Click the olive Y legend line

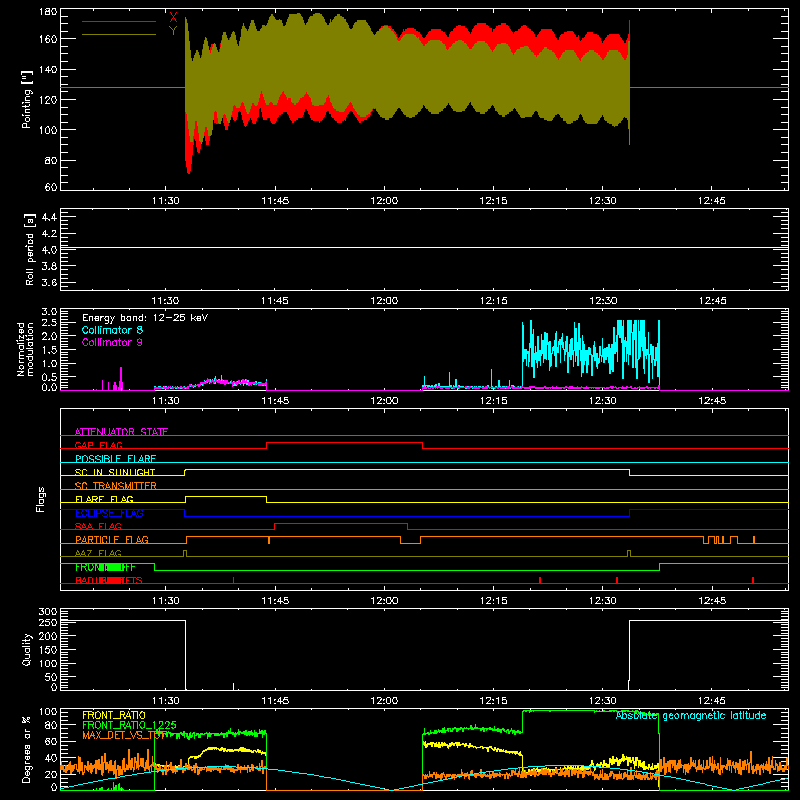(x=119, y=34)
